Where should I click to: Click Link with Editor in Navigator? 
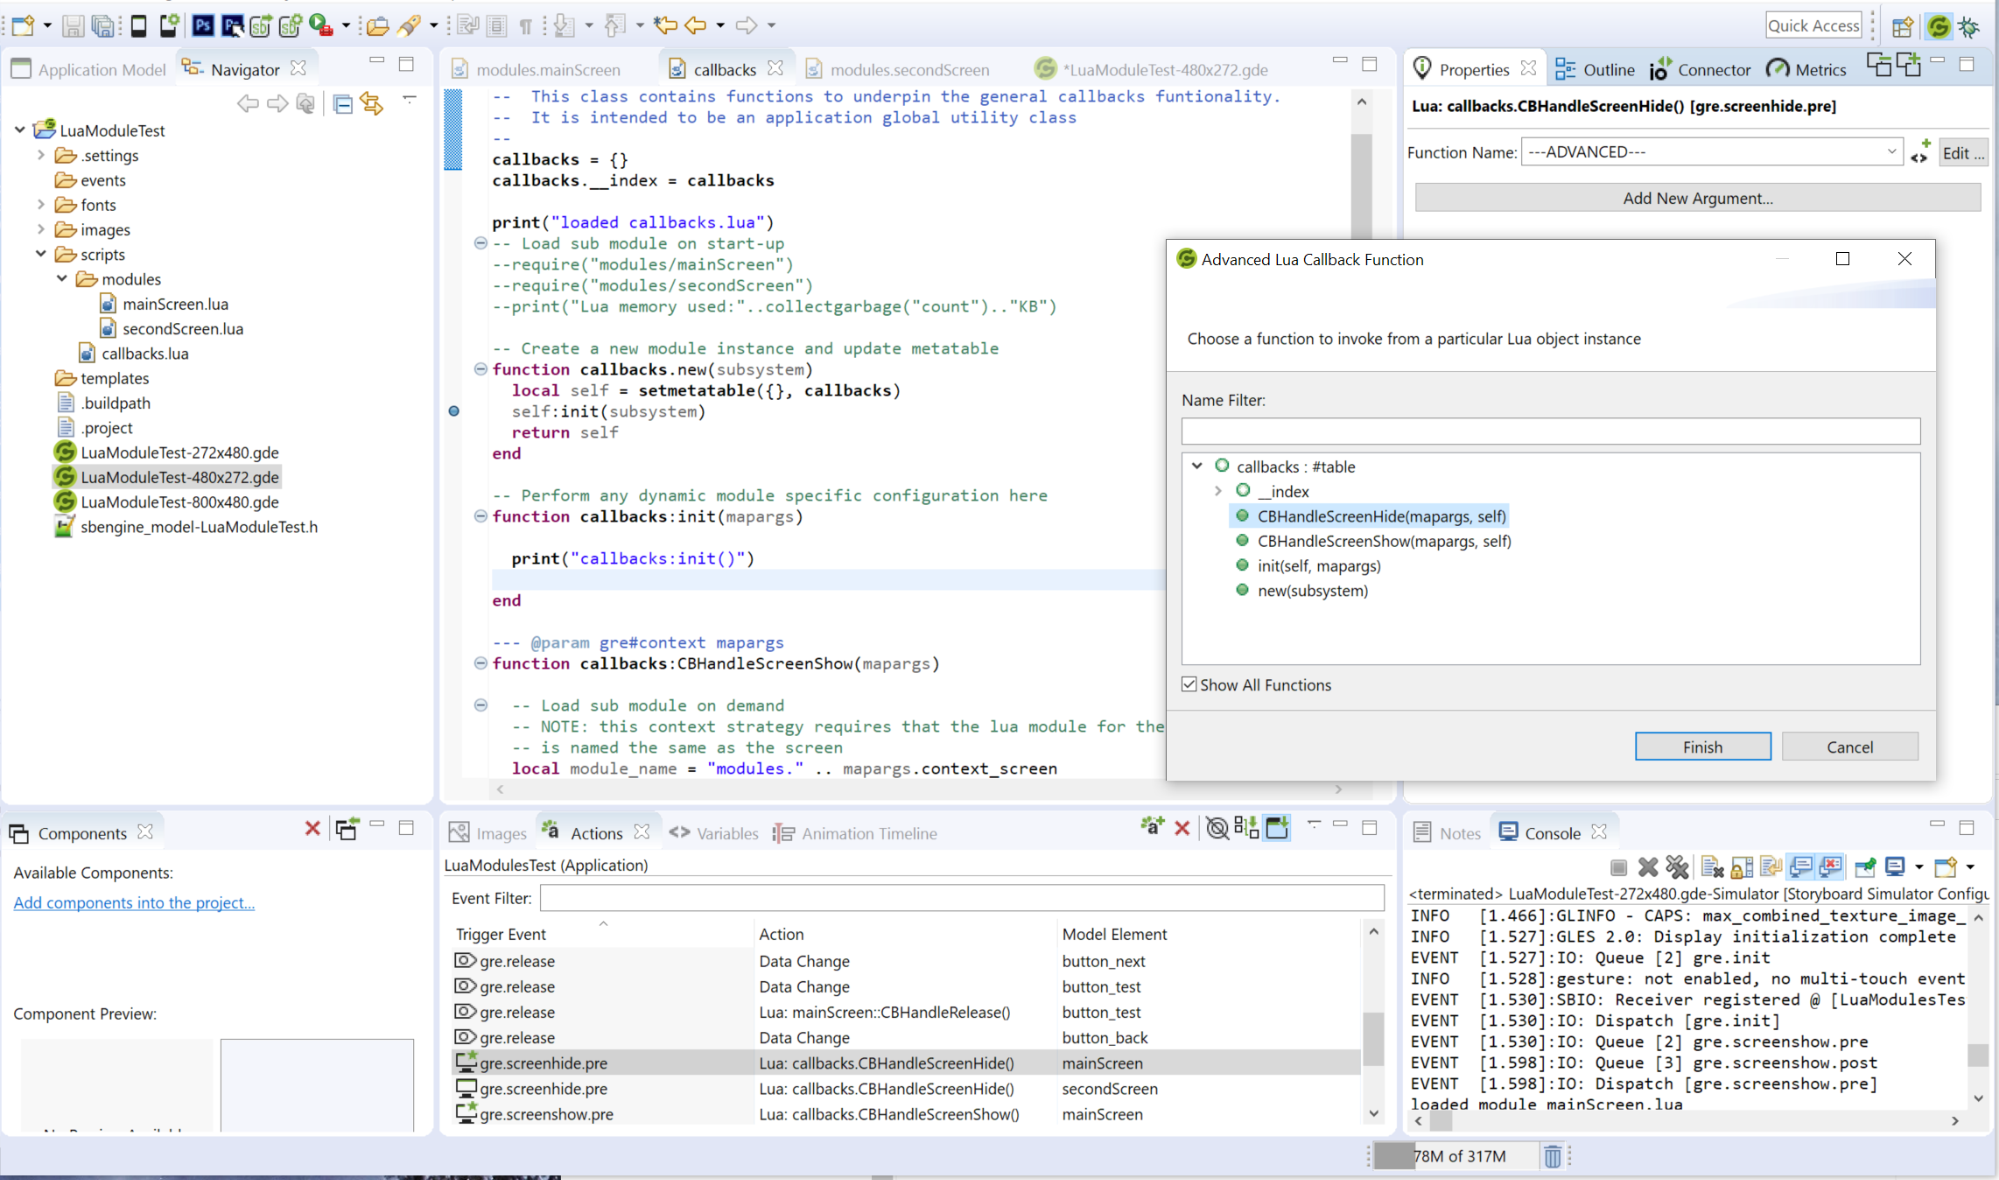(x=372, y=103)
